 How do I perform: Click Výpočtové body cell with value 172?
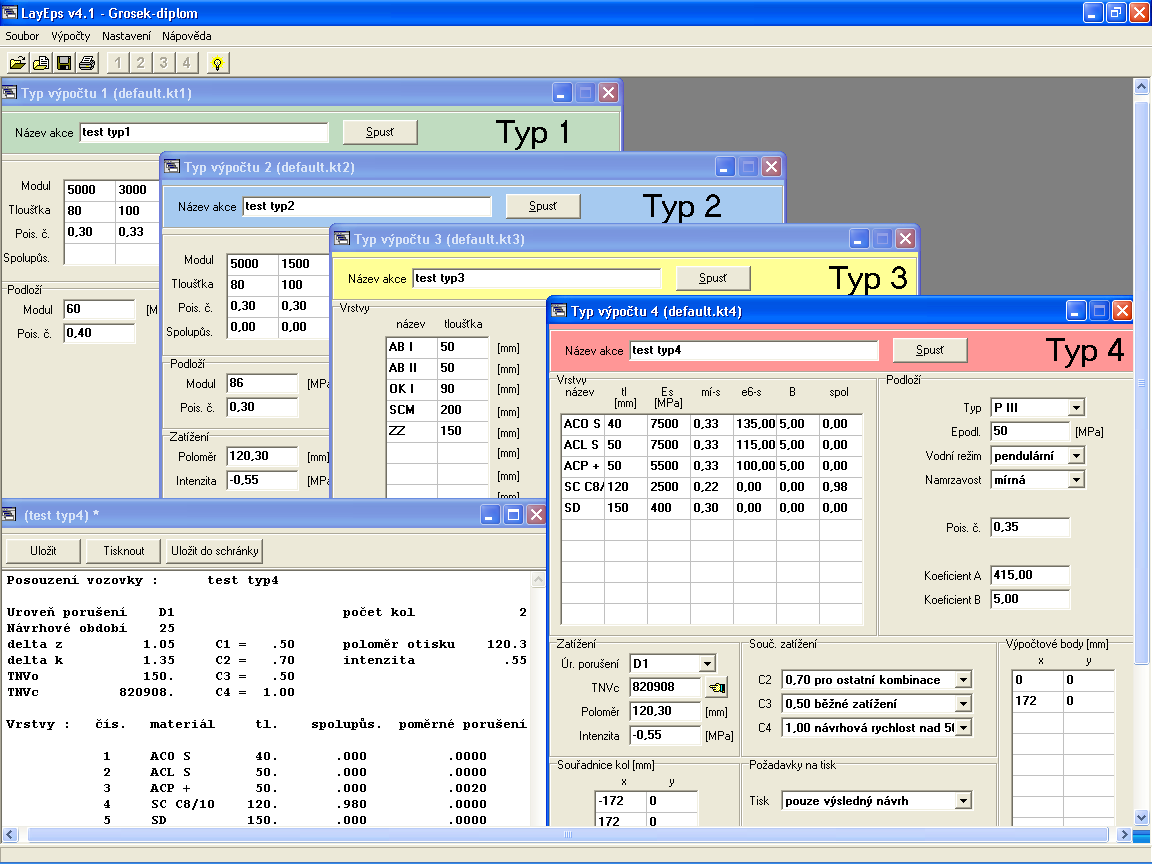pyautogui.click(x=1037, y=701)
